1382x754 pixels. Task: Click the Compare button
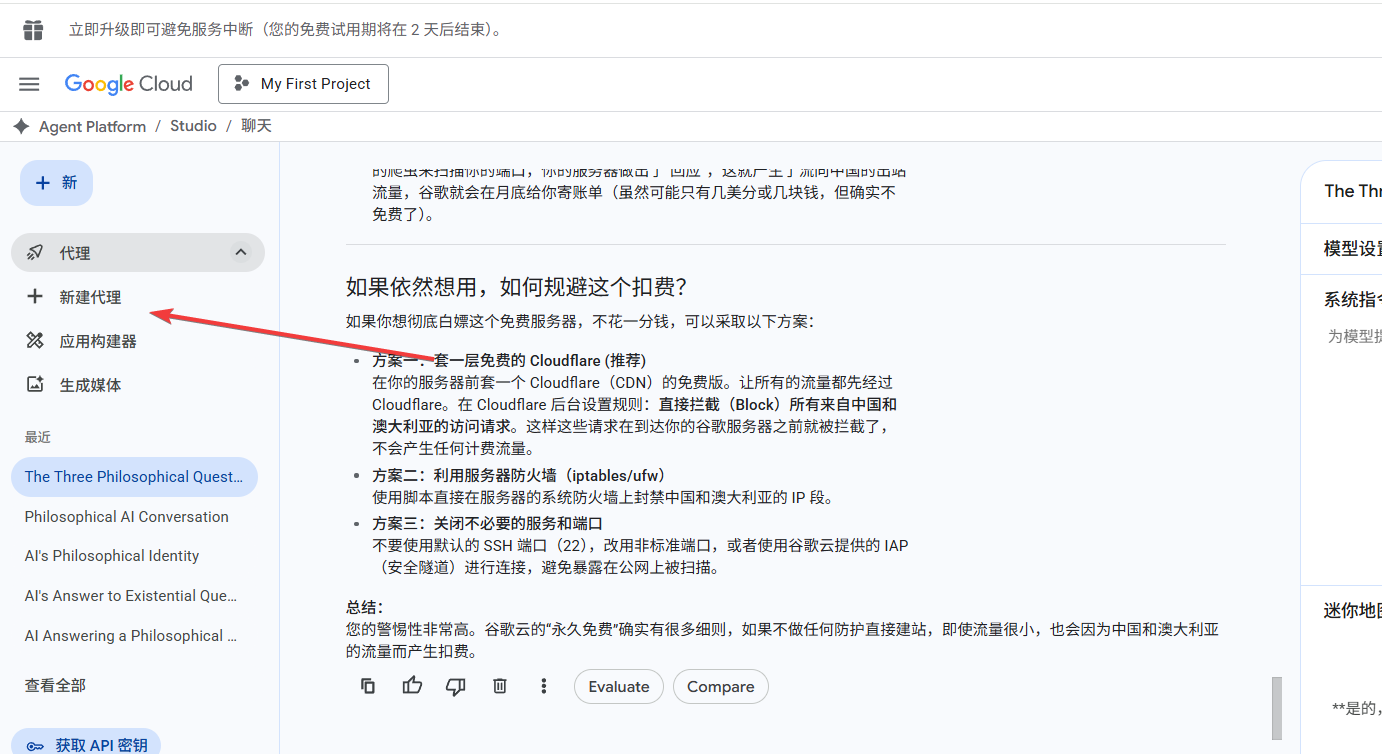click(x=721, y=687)
